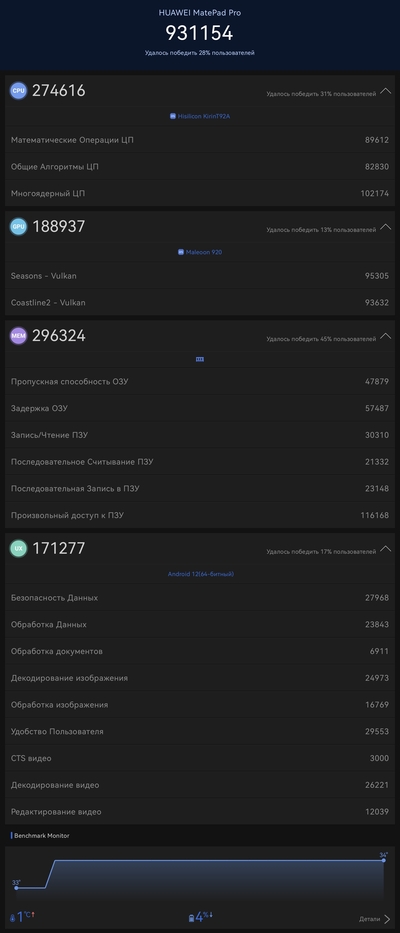Click the memory chip icon under MEM score

200,359
